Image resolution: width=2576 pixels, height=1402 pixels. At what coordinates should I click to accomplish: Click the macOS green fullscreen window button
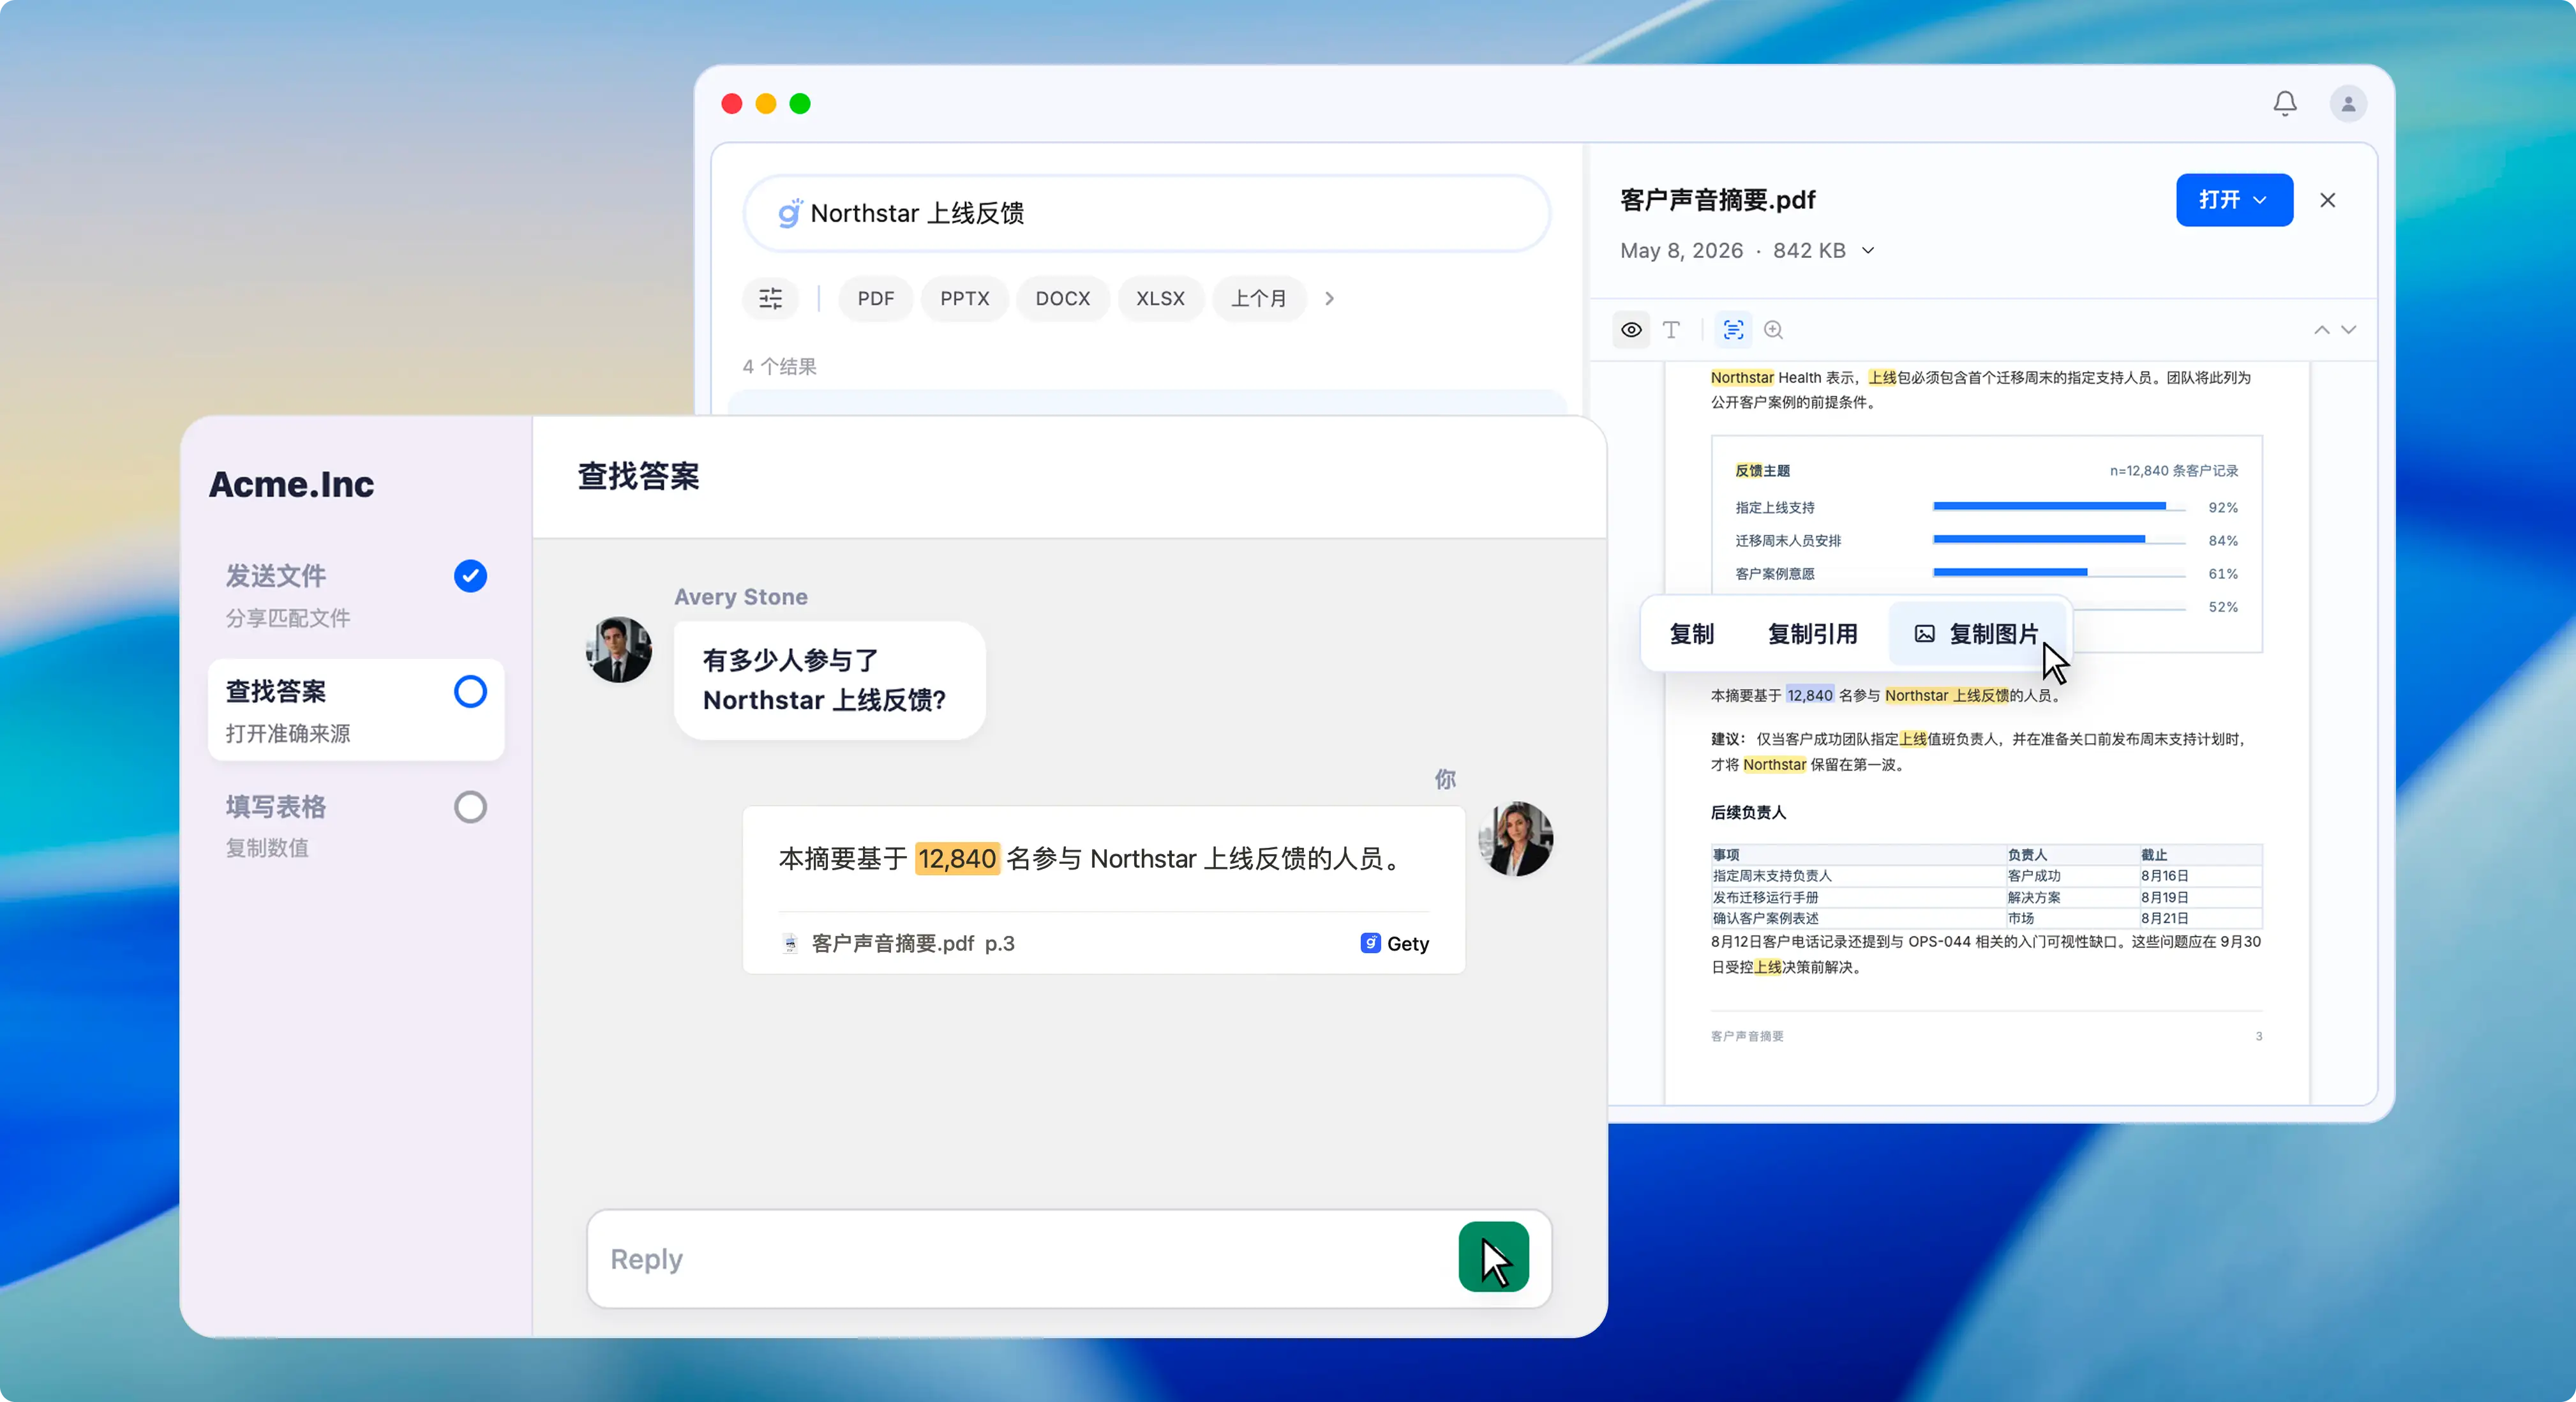pos(800,104)
